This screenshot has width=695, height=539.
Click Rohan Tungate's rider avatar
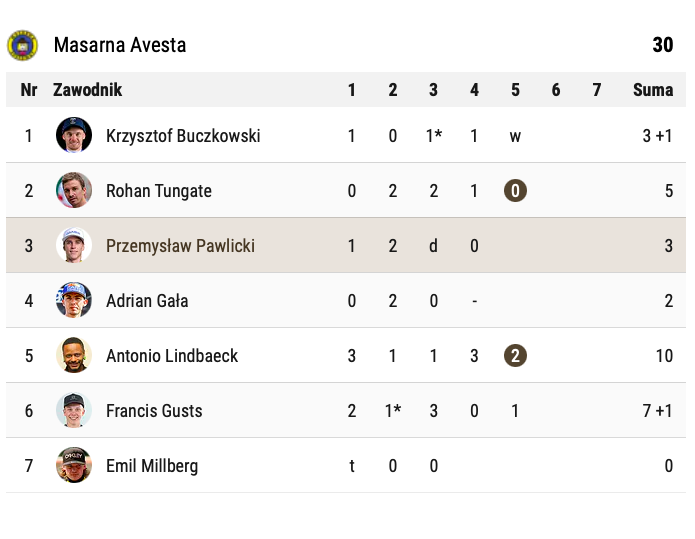(x=74, y=190)
